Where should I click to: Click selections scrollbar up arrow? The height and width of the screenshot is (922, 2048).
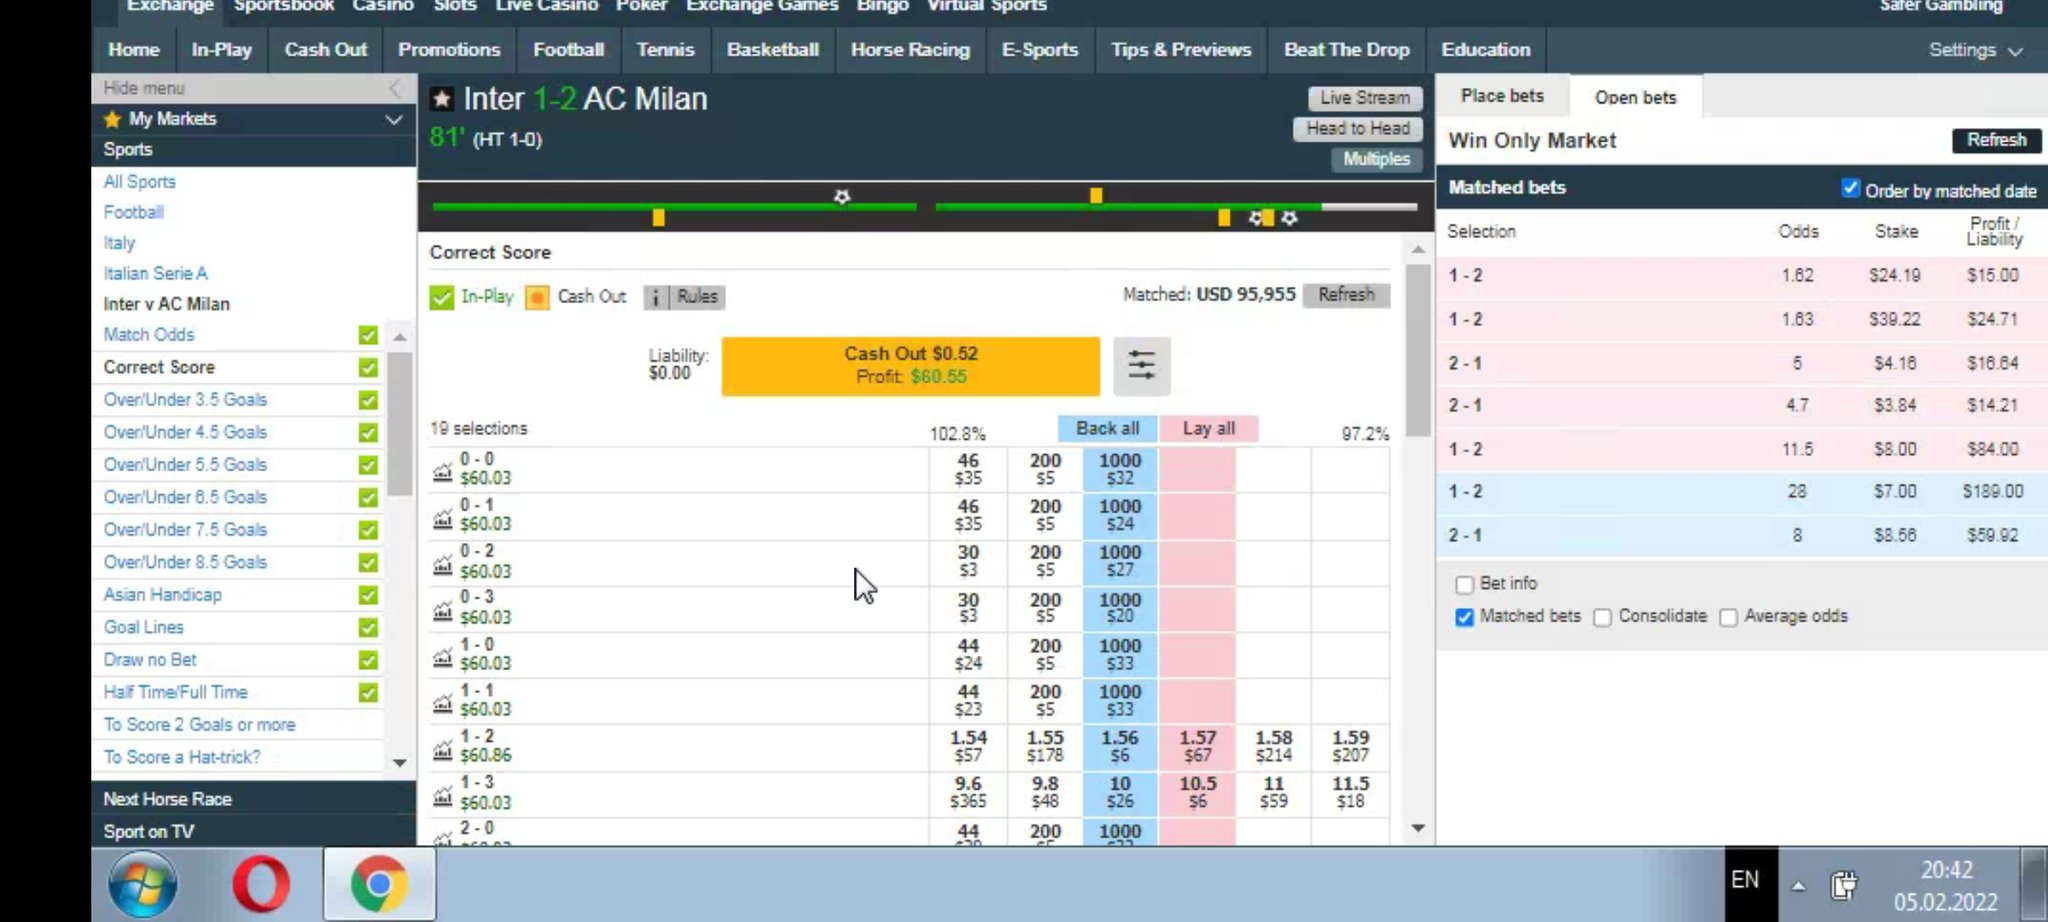point(1418,249)
